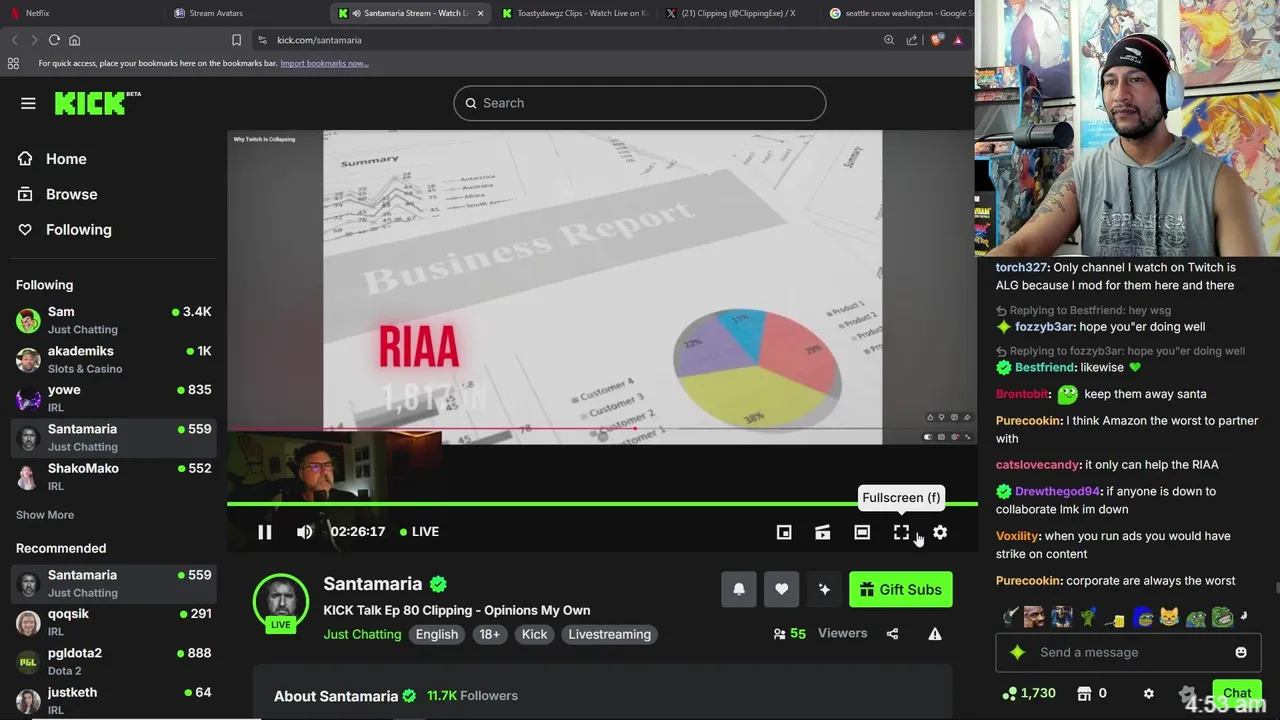Screen dimensions: 1280x720
Task: Click the share stream icon
Action: tap(892, 633)
